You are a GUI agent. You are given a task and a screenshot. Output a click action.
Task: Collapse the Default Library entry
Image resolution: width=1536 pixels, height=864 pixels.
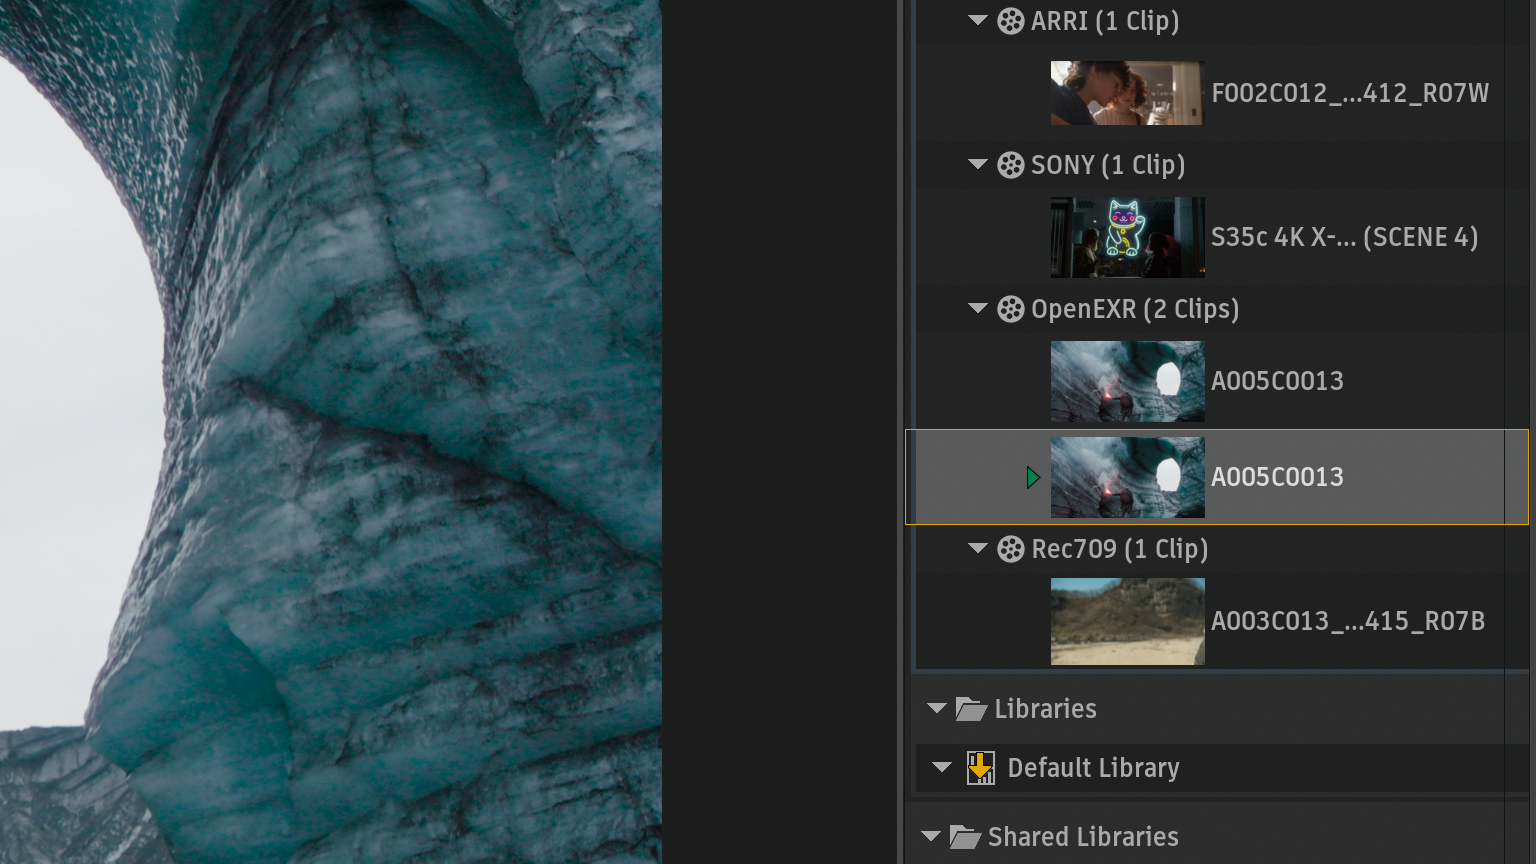click(x=942, y=767)
